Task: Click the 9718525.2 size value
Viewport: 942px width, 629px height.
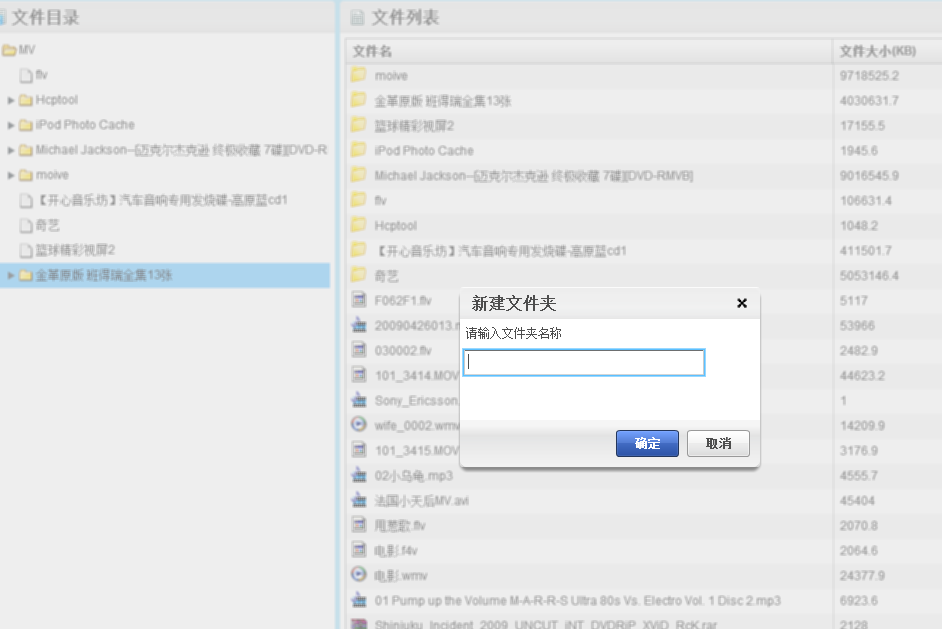Action: pos(869,76)
